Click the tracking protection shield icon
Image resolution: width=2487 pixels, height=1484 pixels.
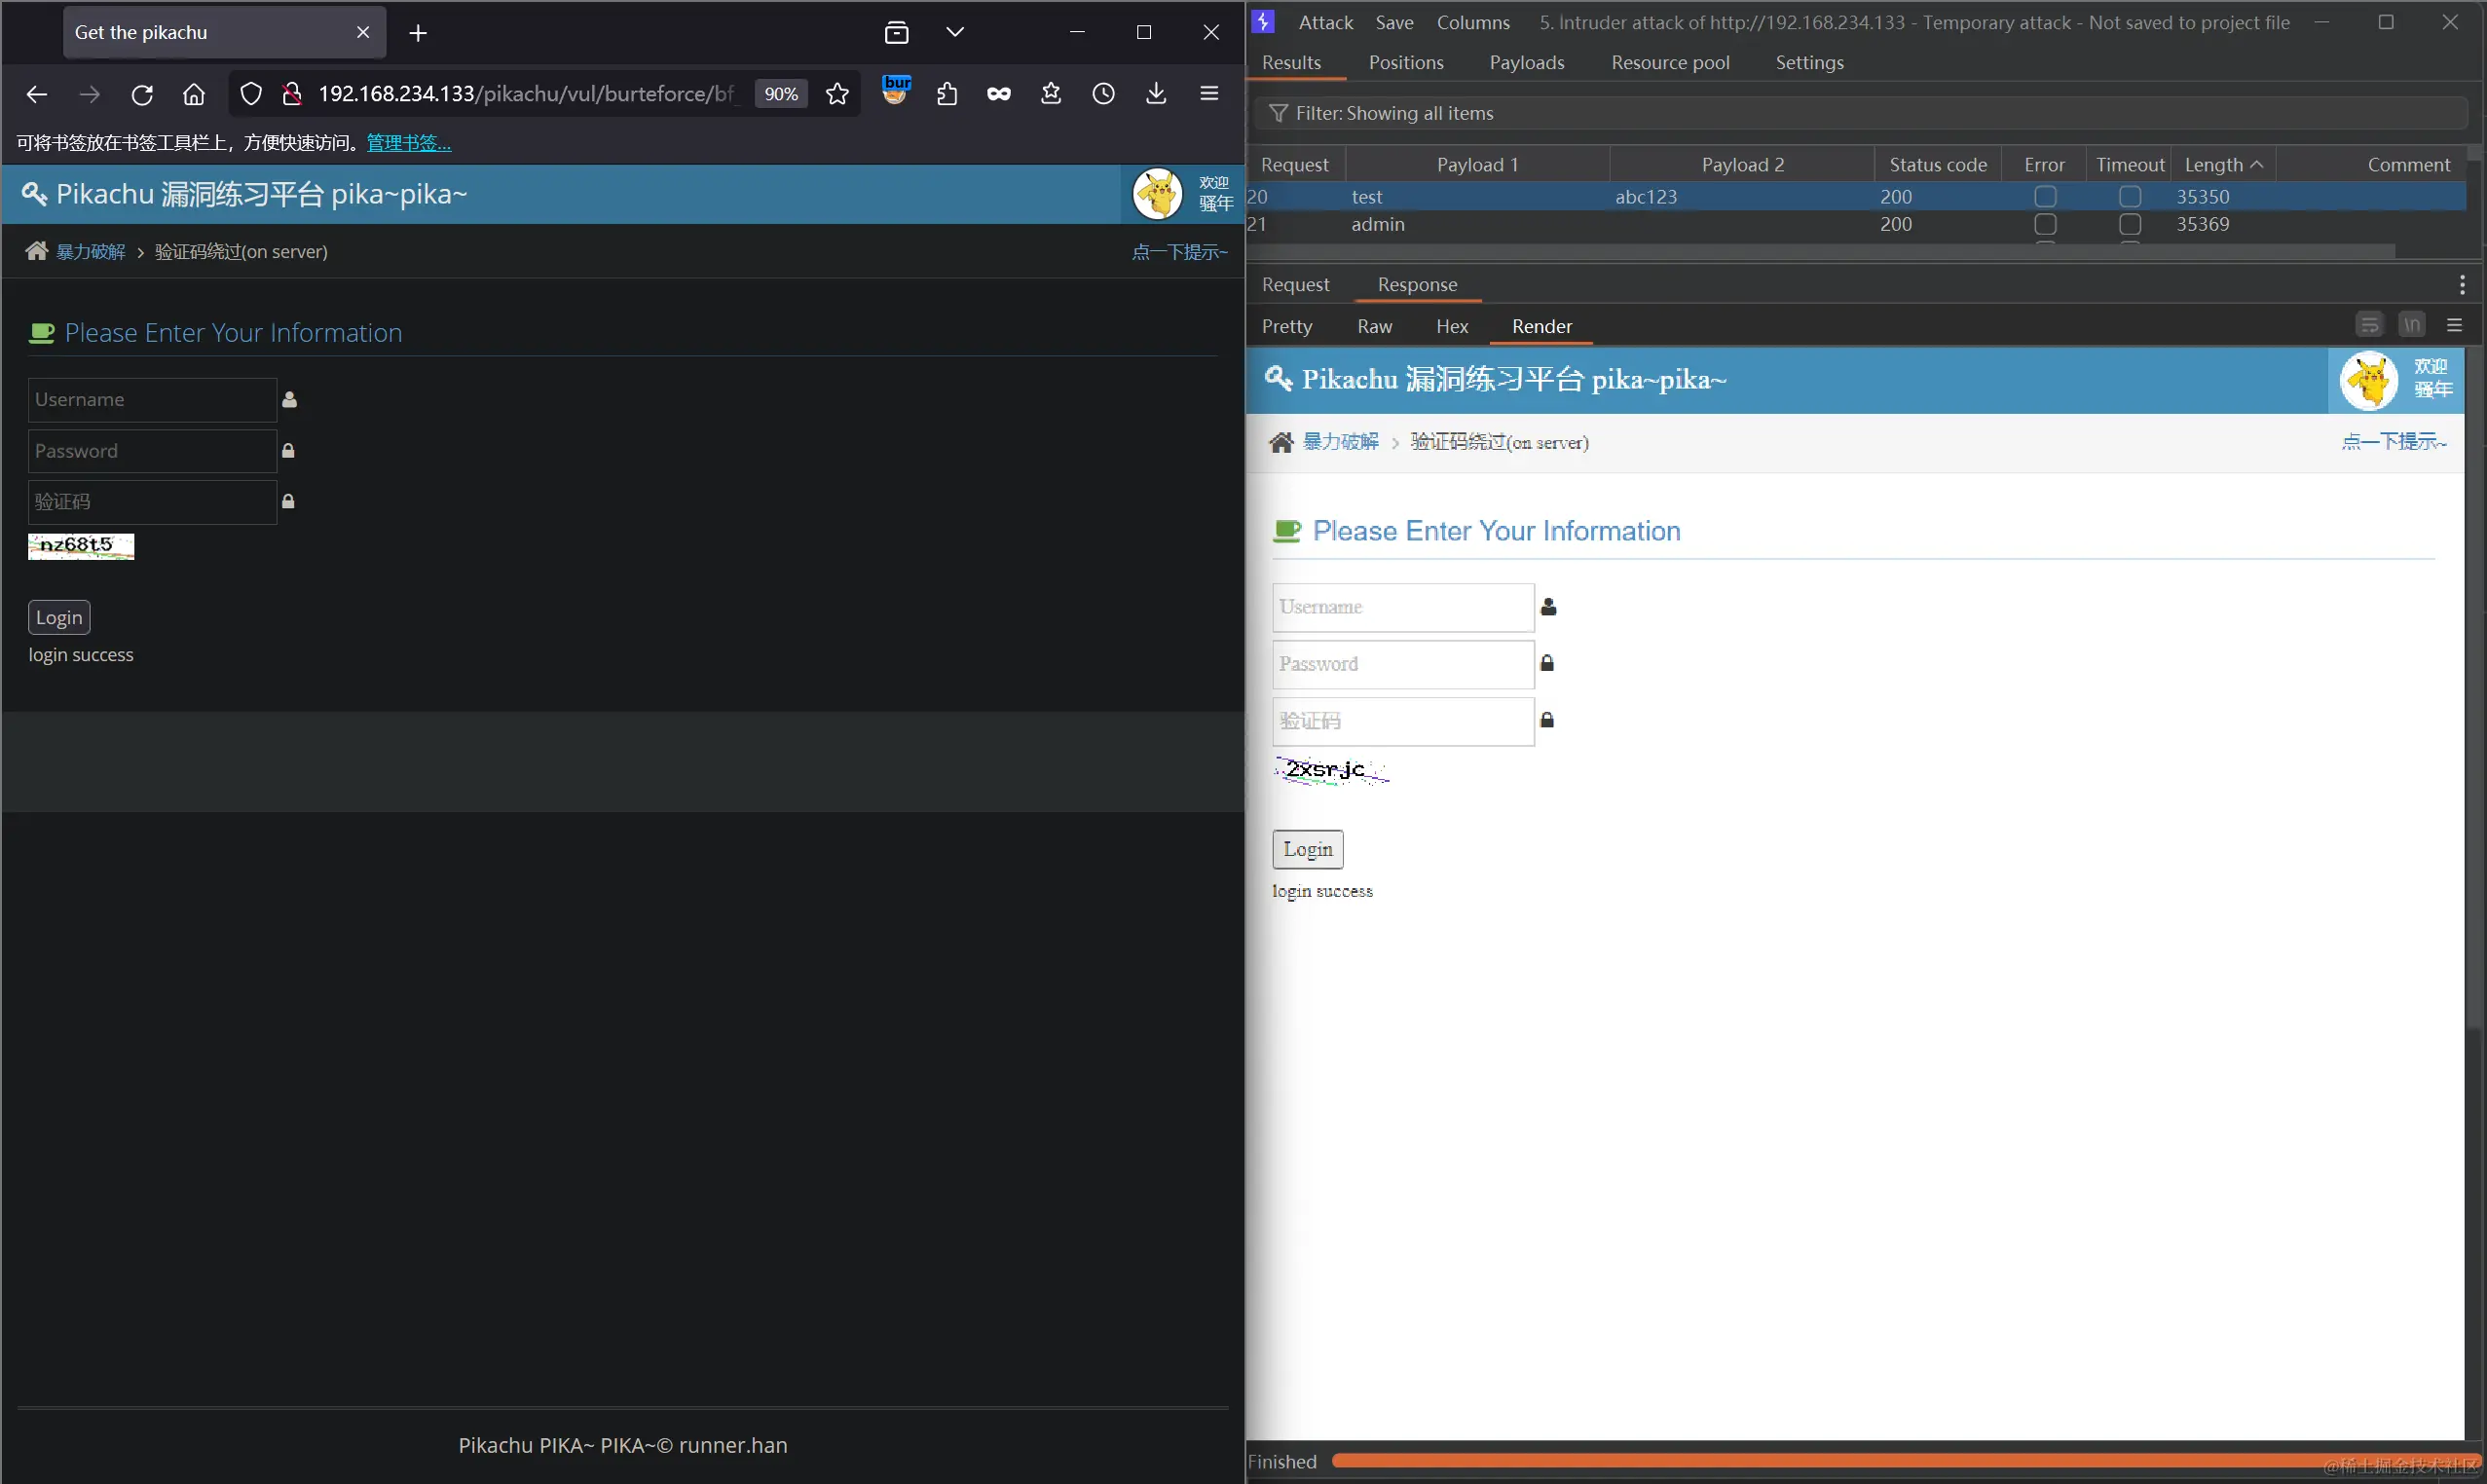click(x=251, y=94)
